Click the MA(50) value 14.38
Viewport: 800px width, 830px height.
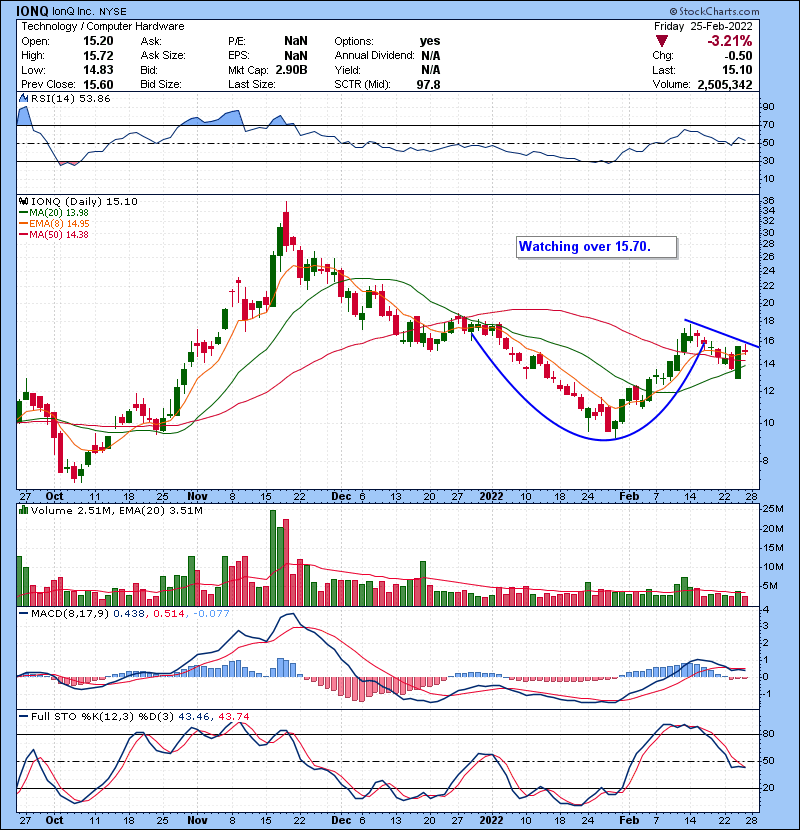point(77,234)
